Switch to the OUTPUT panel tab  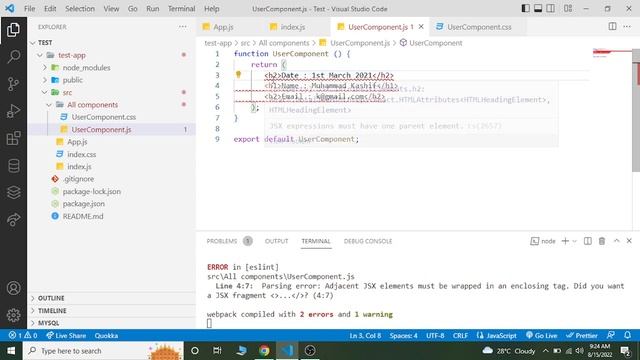(x=276, y=241)
